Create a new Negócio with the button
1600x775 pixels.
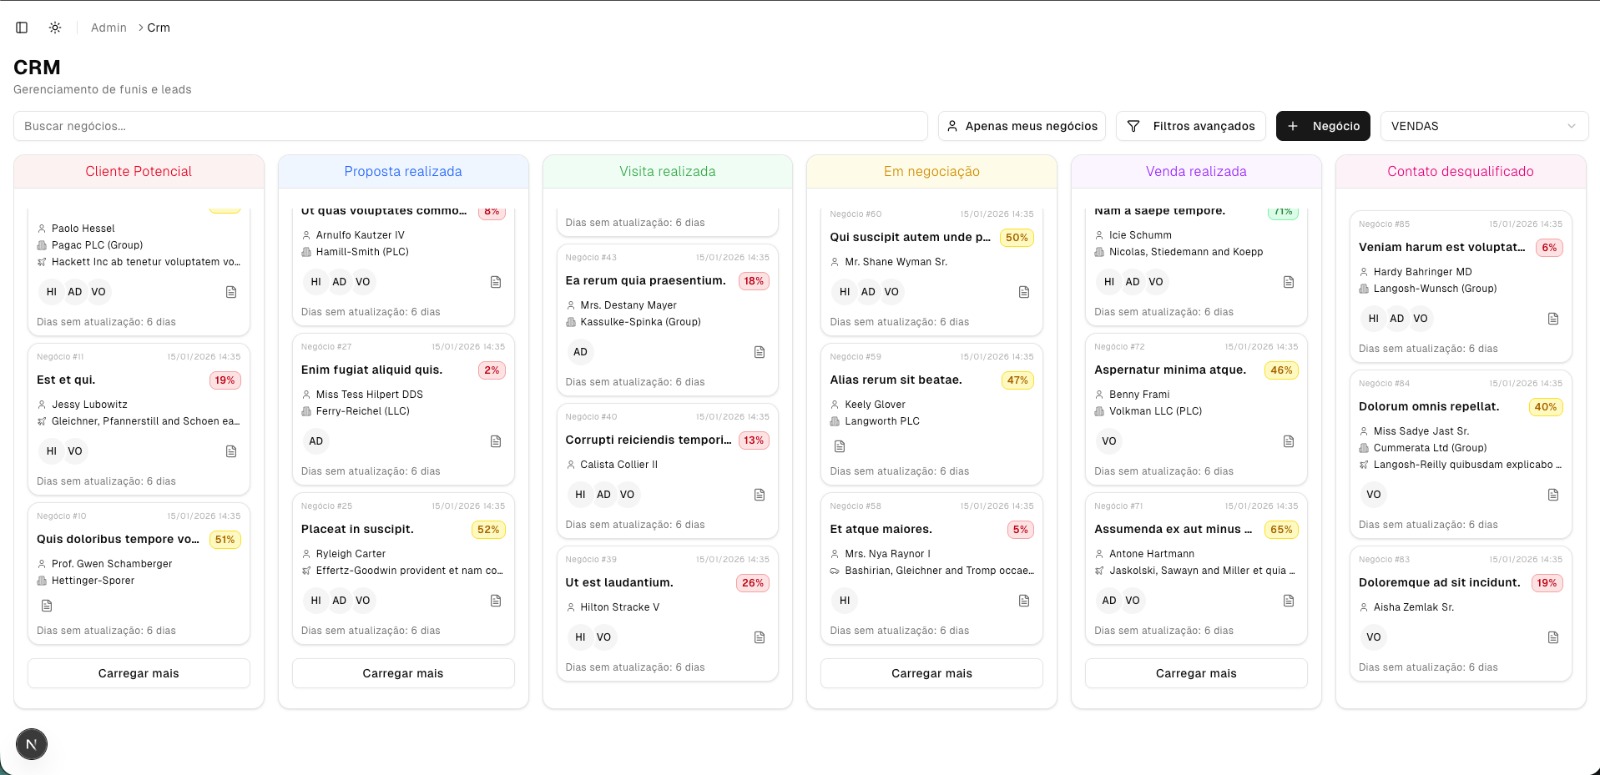coord(1323,126)
